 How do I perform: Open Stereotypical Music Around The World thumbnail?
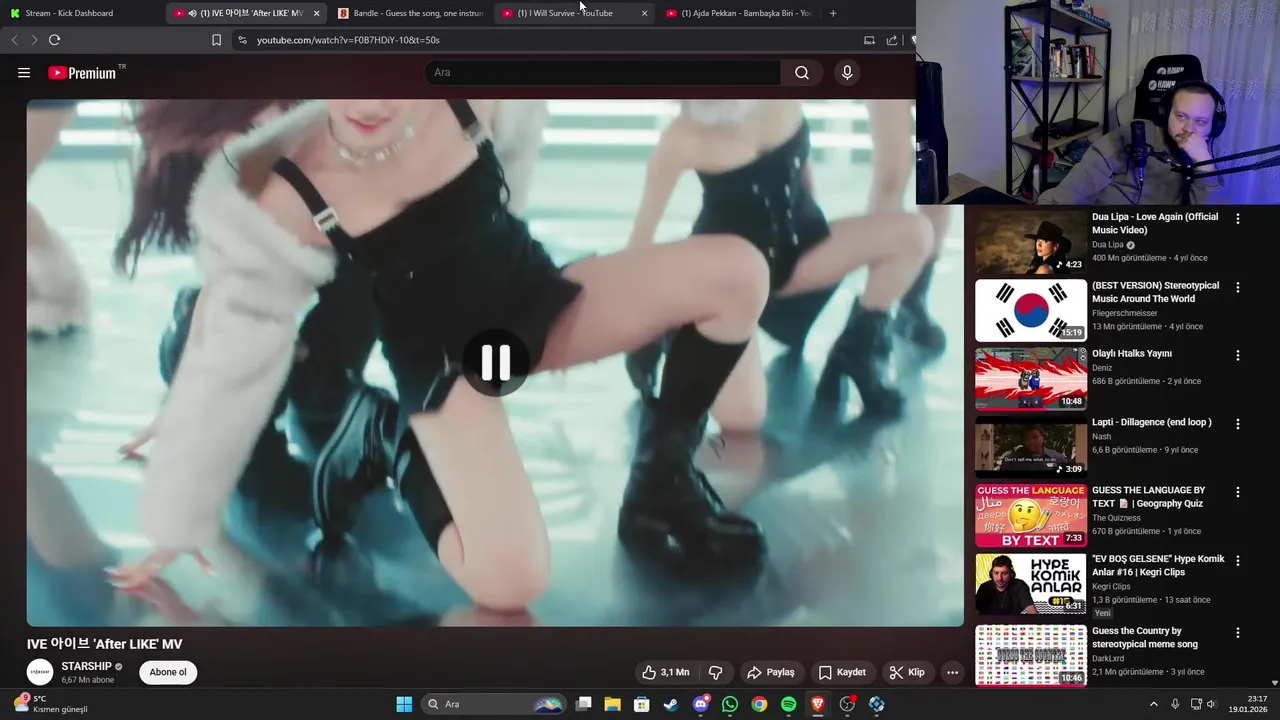(1030, 310)
